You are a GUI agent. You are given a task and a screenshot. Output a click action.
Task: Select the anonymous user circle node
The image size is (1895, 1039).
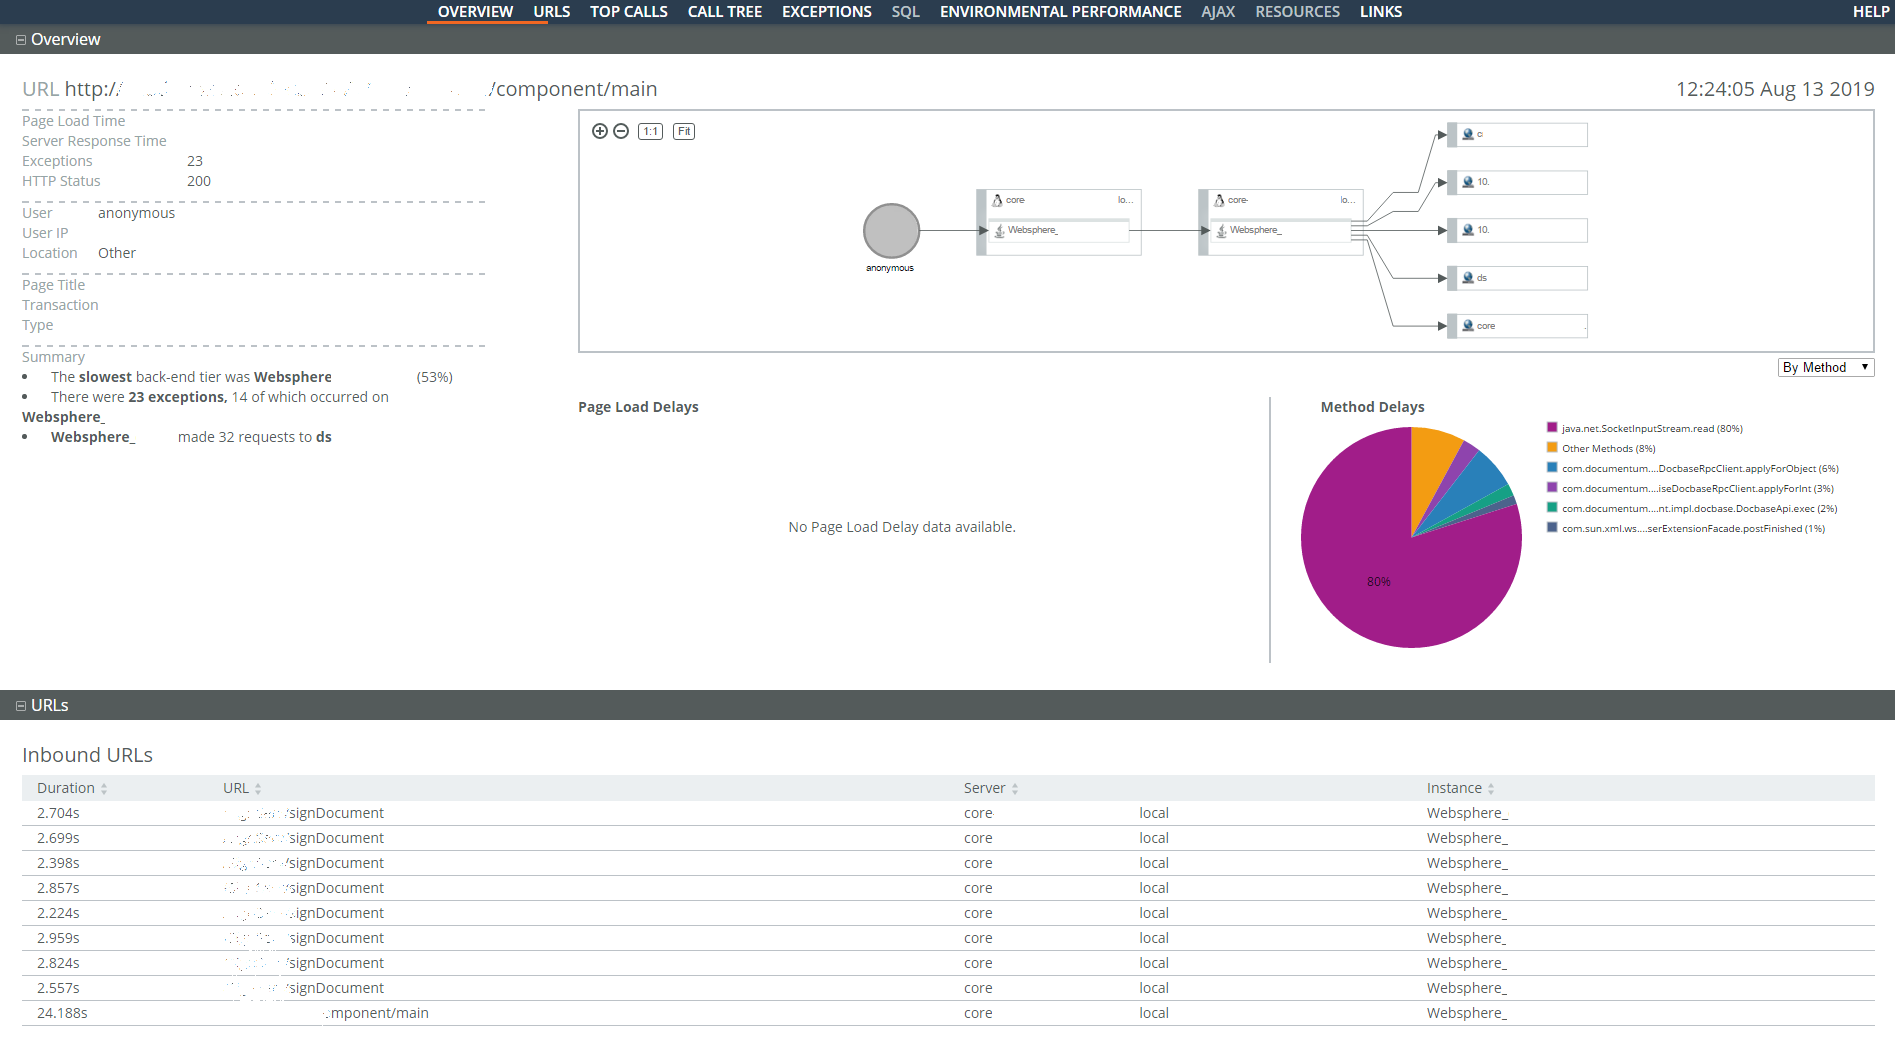891,231
